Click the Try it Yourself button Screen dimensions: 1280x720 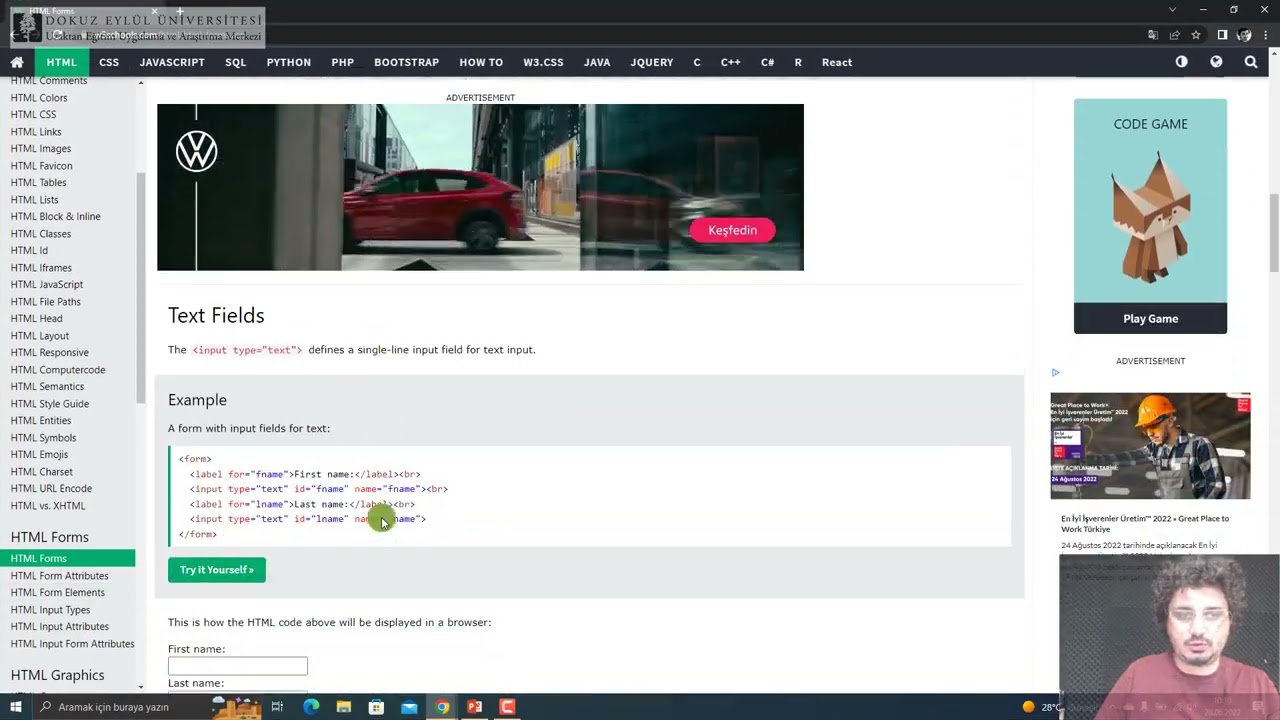click(217, 570)
